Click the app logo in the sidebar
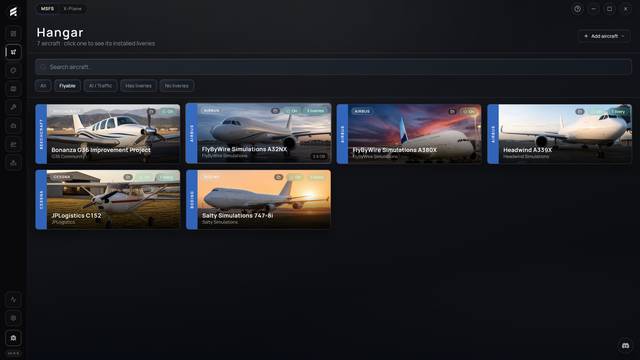640x360 pixels. point(13,11)
